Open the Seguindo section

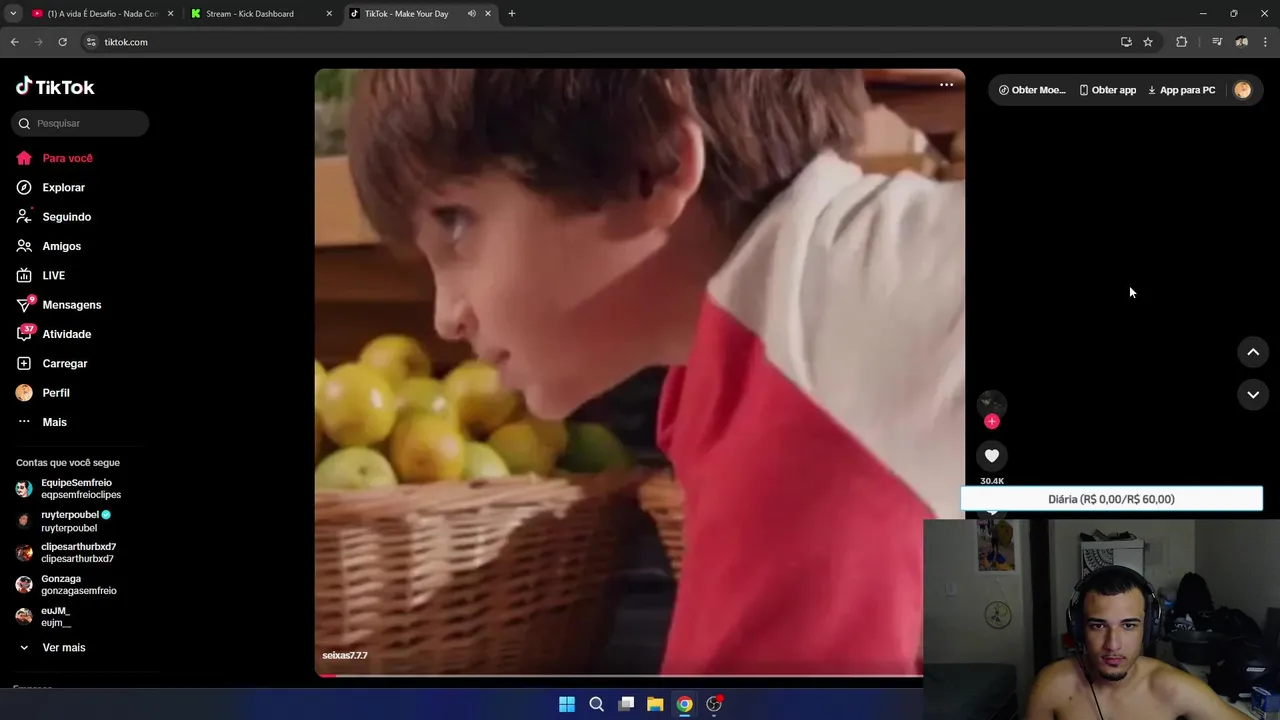66,217
